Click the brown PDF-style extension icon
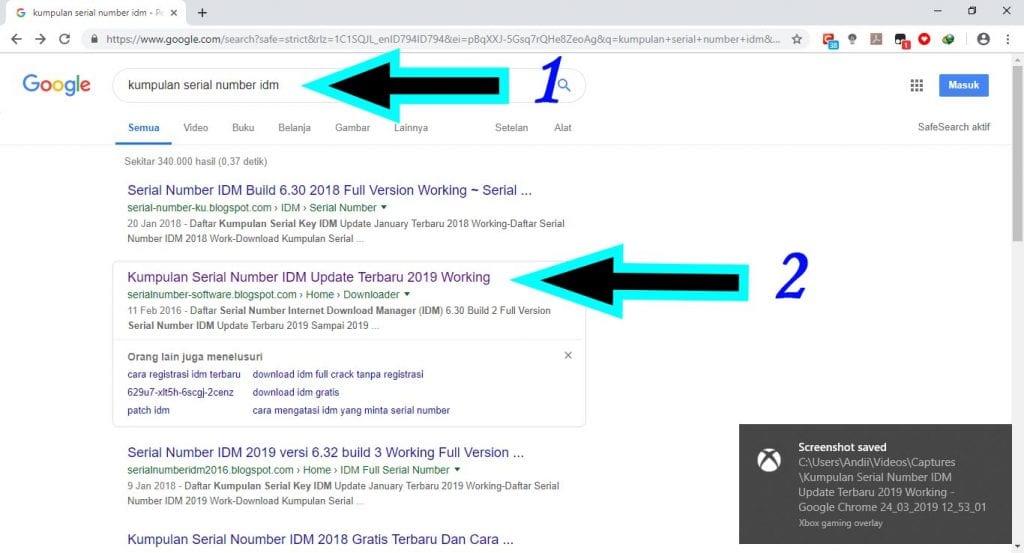 [876, 39]
